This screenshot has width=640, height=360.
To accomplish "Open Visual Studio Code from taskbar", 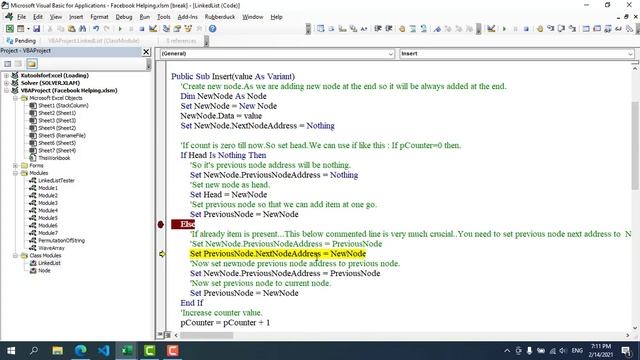I will tap(104, 351).
